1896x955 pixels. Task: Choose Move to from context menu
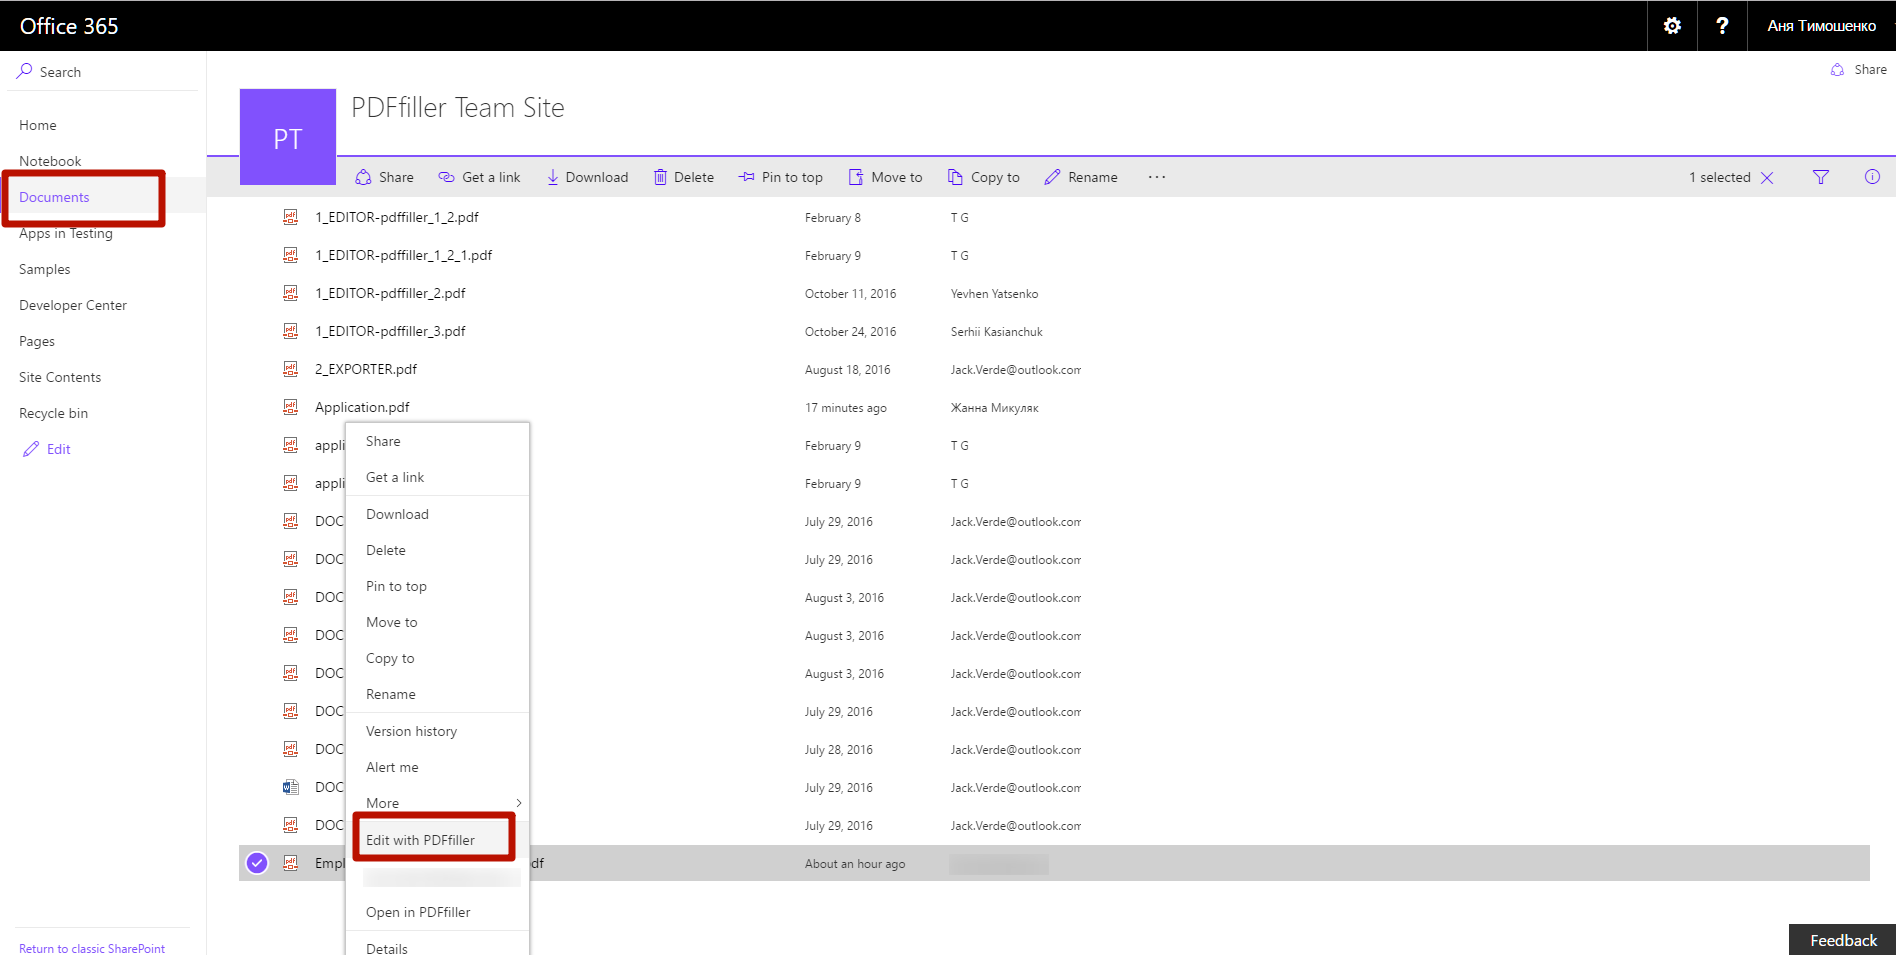pyautogui.click(x=437, y=622)
